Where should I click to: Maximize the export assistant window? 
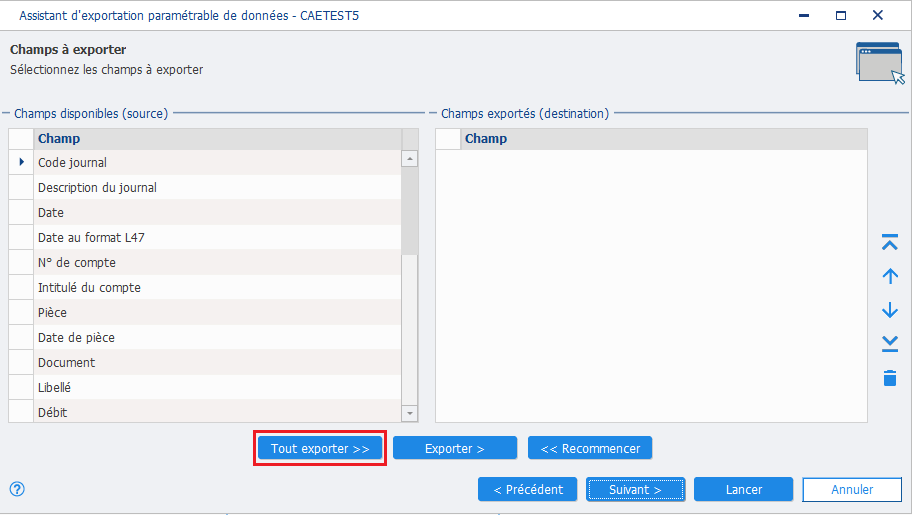841,15
